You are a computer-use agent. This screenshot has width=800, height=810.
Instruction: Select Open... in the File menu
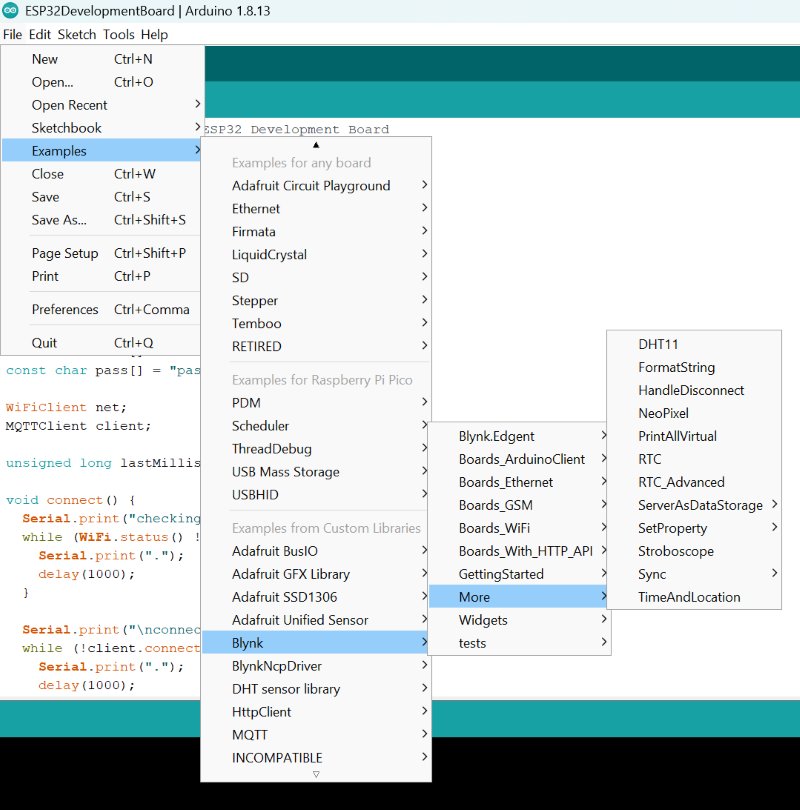102,82
